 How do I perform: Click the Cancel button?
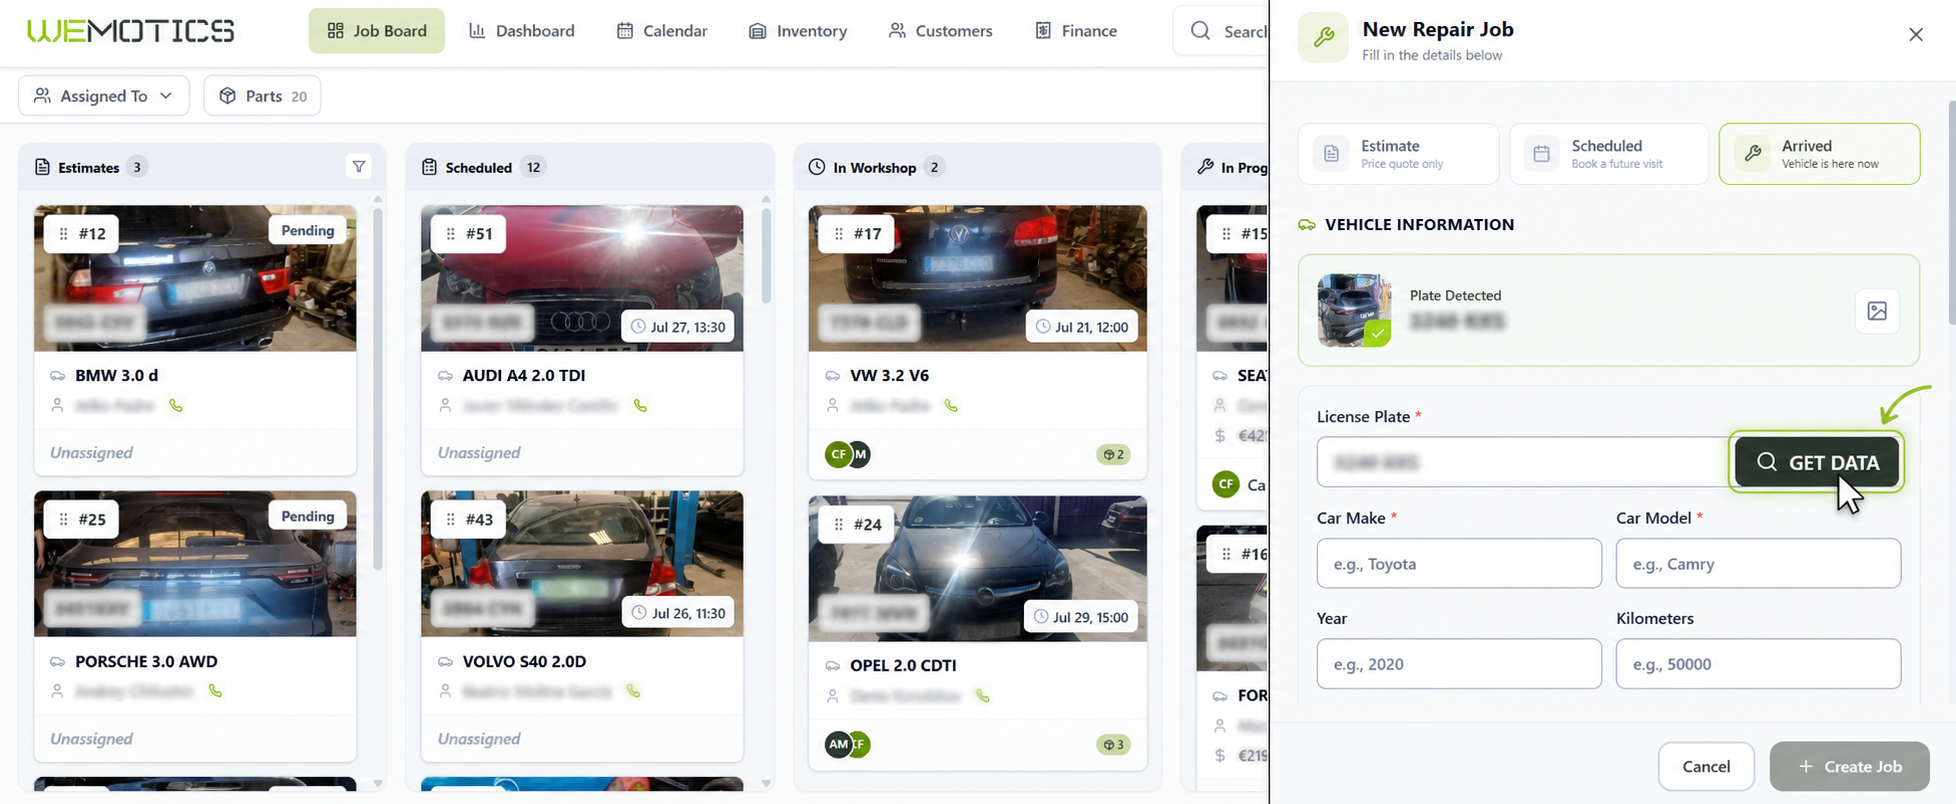point(1706,766)
